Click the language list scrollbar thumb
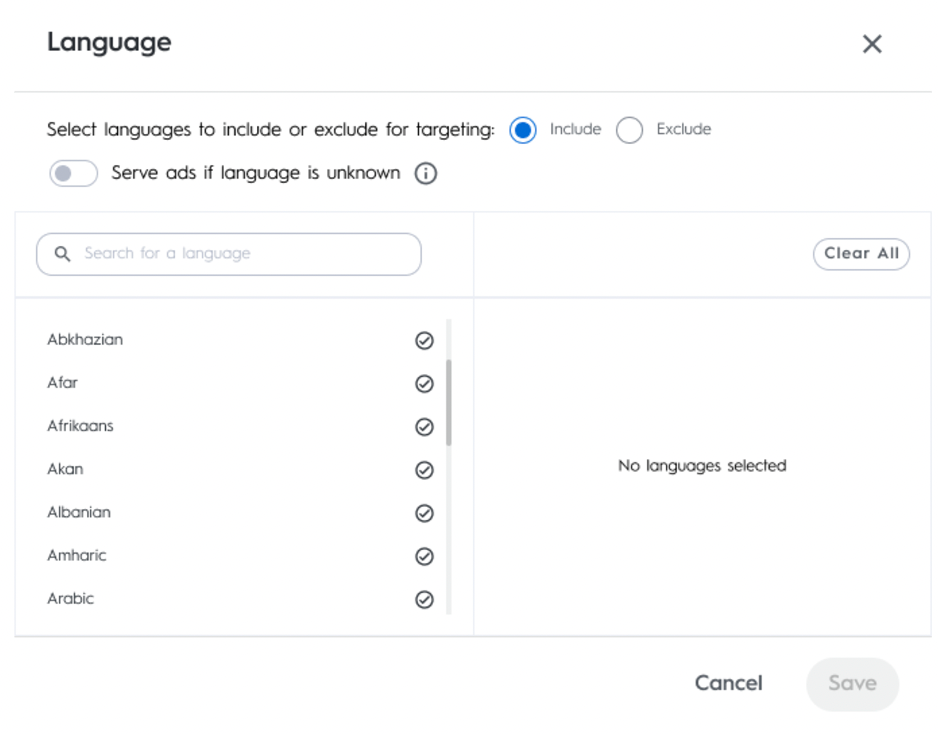The image size is (938, 734). 448,402
